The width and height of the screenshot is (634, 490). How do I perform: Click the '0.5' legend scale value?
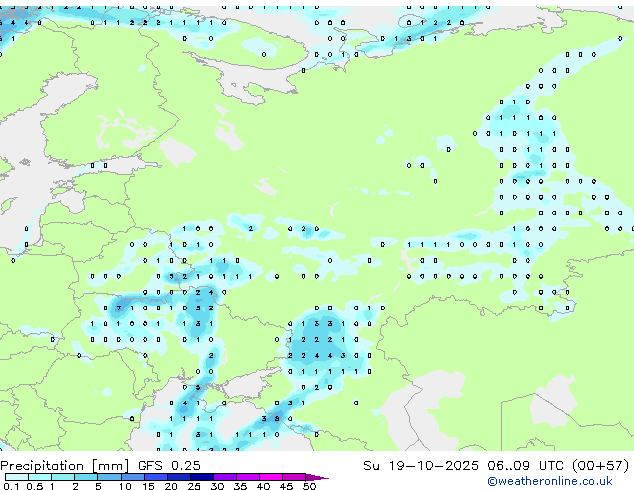35,486
